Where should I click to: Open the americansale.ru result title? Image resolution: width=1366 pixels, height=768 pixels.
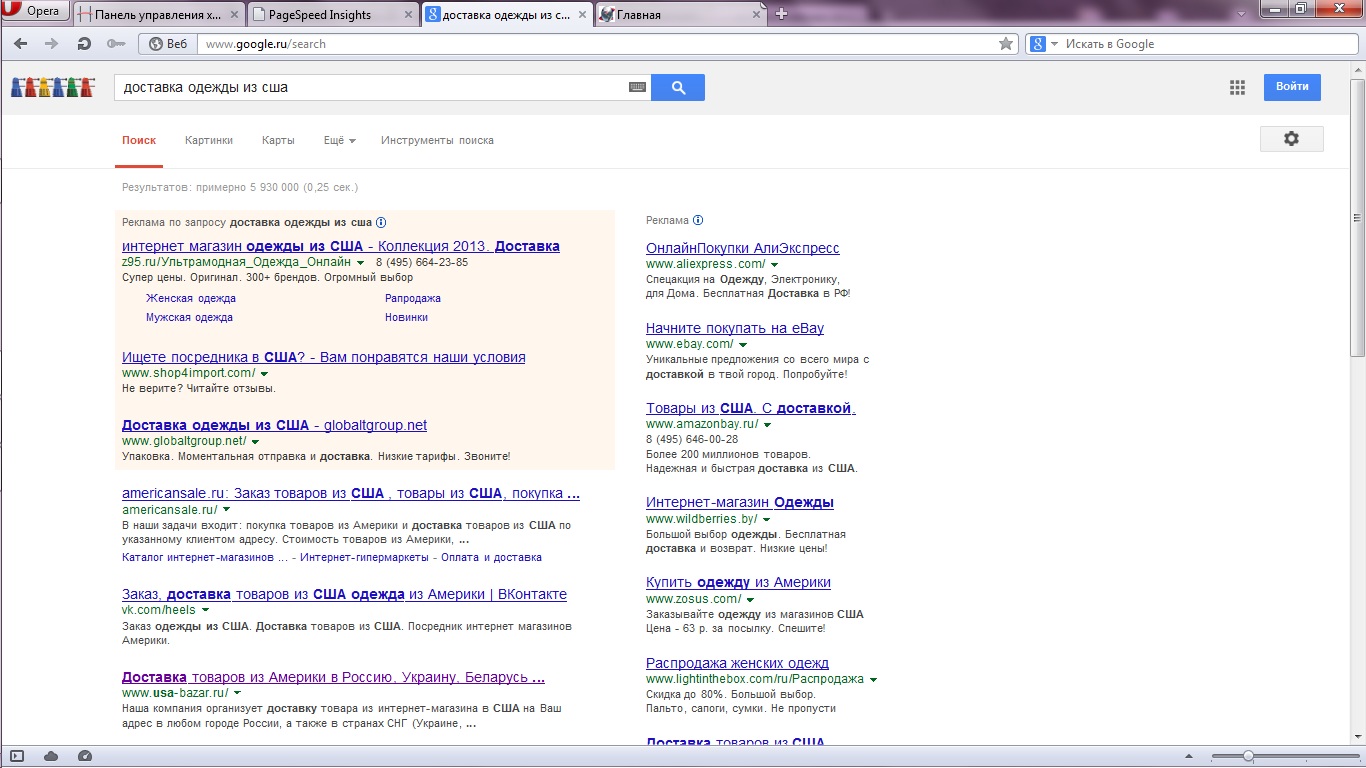coord(351,493)
